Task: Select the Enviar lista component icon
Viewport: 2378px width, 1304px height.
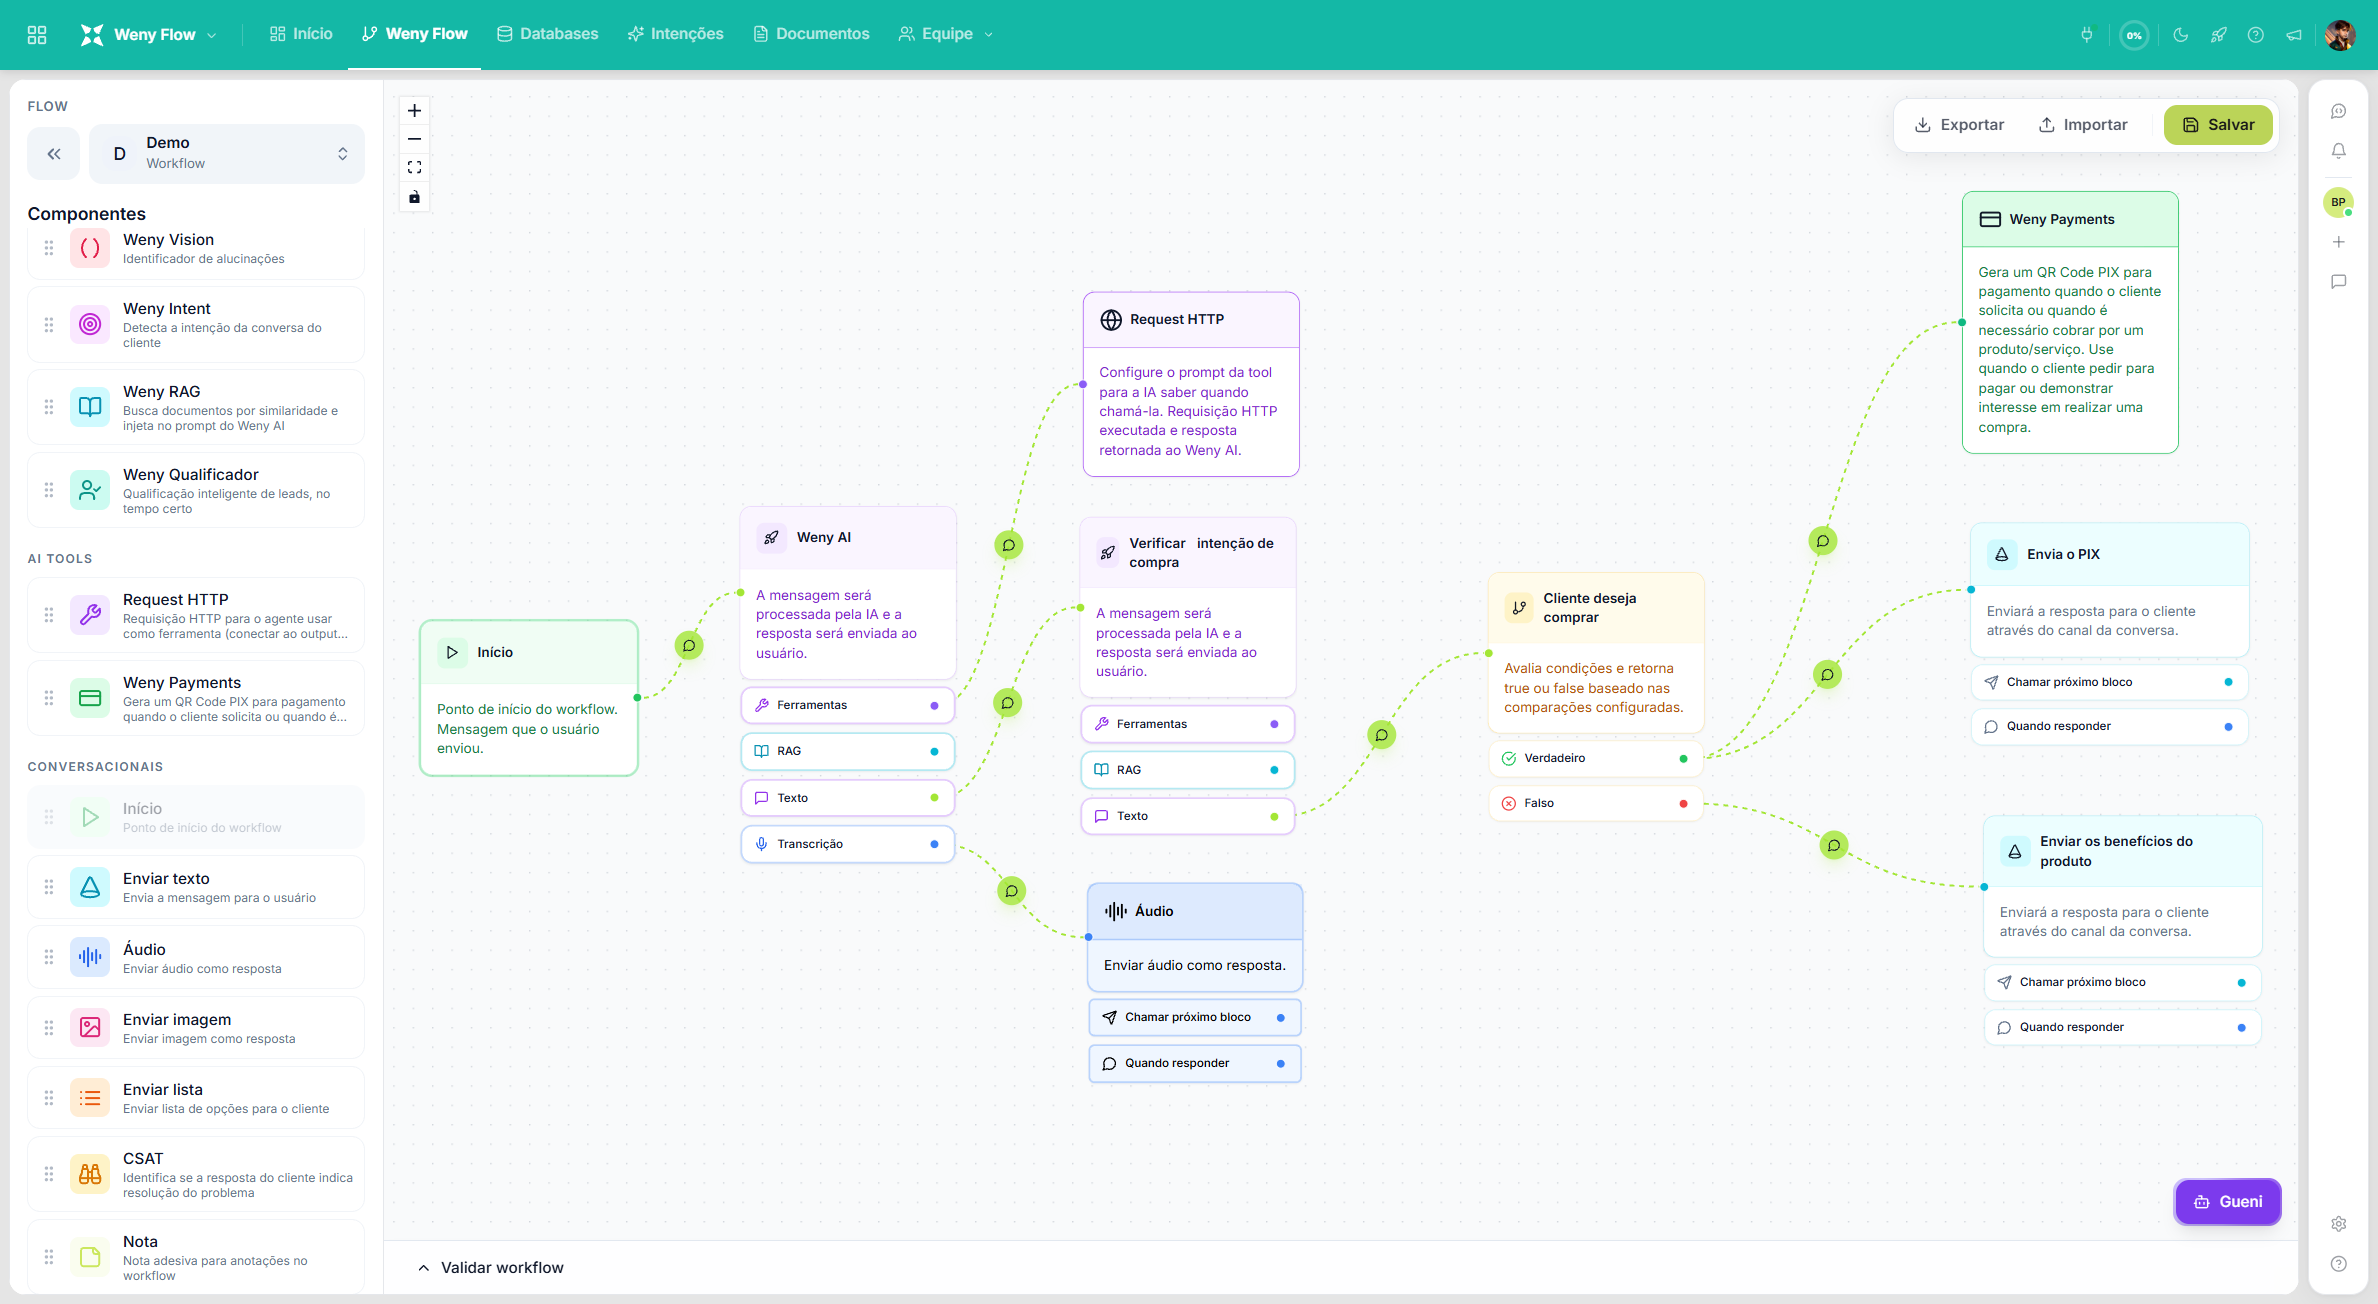Action: 90,1098
